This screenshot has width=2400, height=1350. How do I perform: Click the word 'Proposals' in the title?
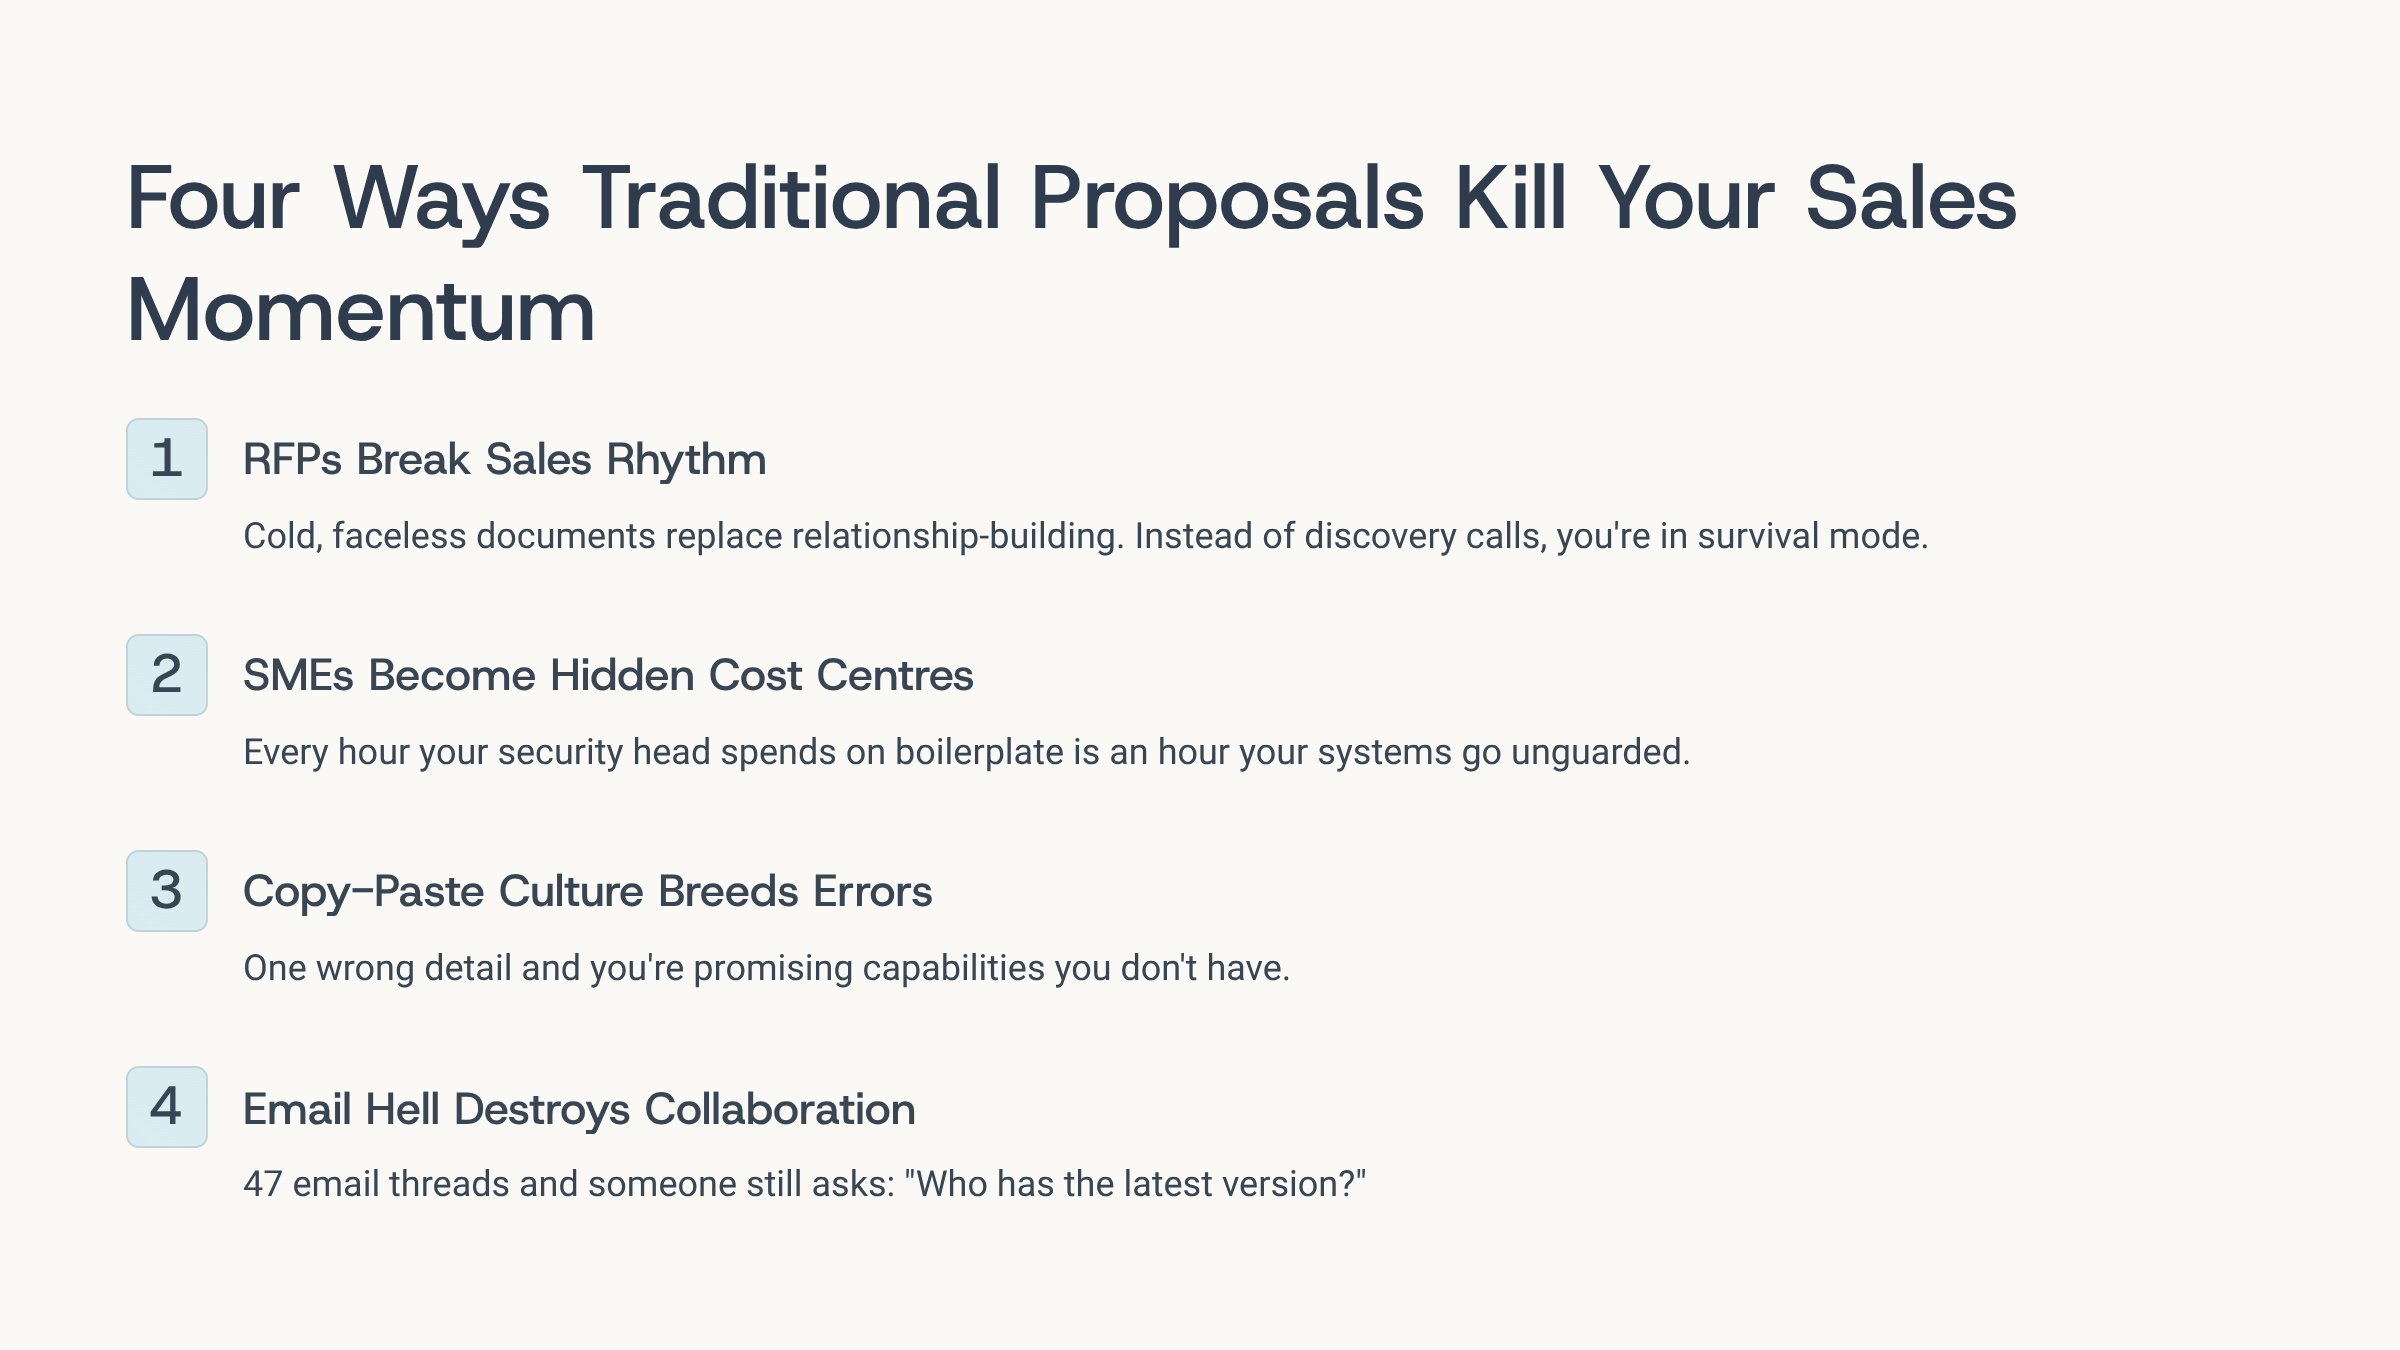(x=1227, y=199)
